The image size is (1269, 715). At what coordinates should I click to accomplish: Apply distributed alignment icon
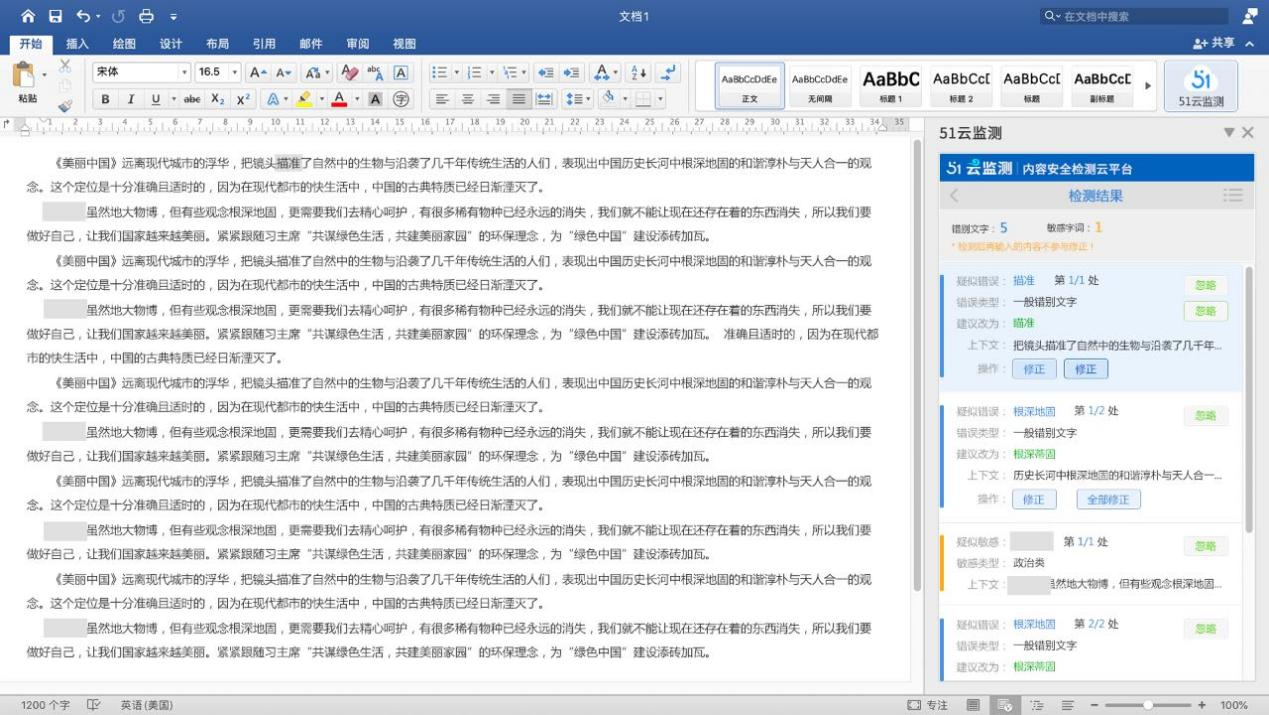point(544,99)
